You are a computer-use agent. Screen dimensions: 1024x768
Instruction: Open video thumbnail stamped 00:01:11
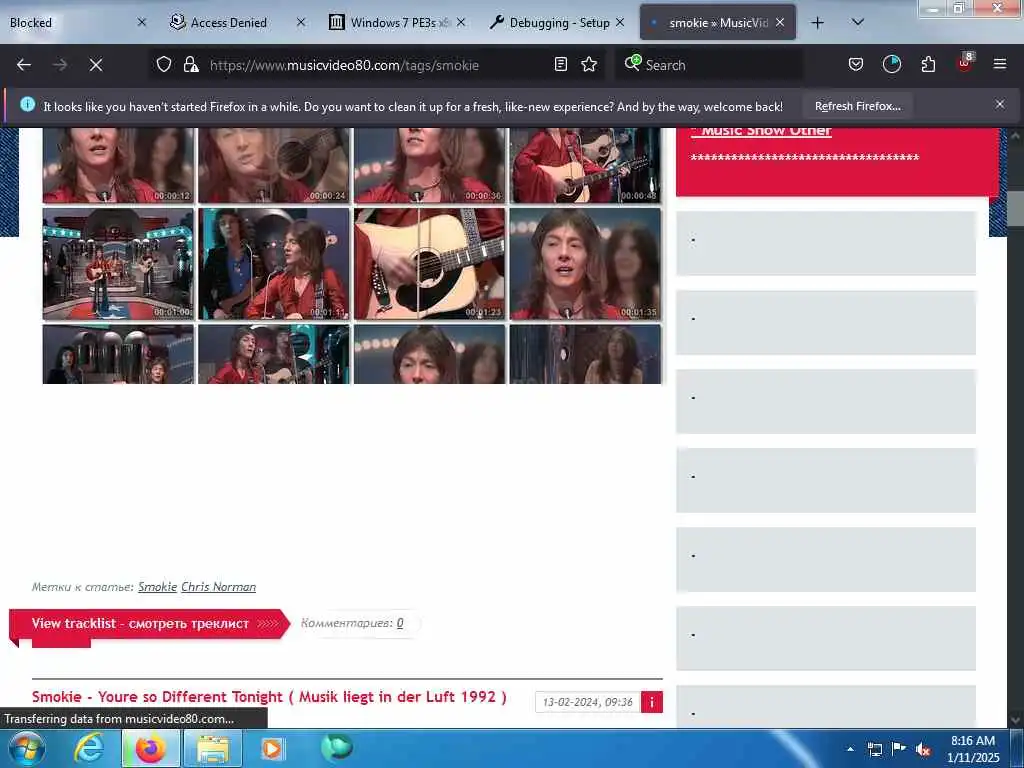[274, 264]
